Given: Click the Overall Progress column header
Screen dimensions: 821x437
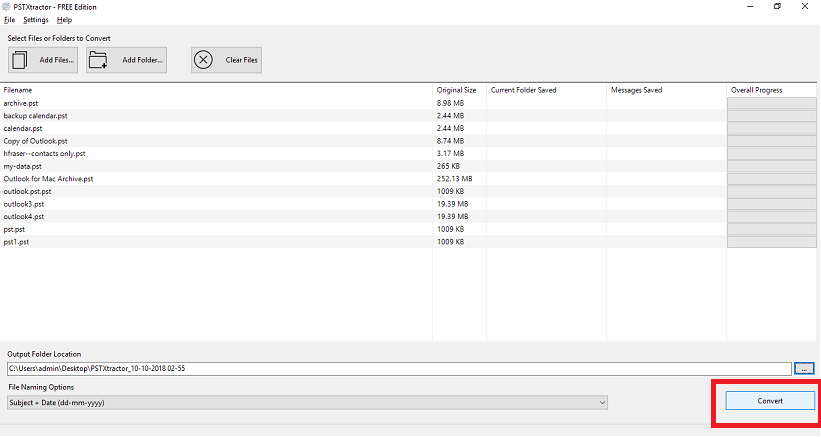Looking at the screenshot, I should click(757, 90).
